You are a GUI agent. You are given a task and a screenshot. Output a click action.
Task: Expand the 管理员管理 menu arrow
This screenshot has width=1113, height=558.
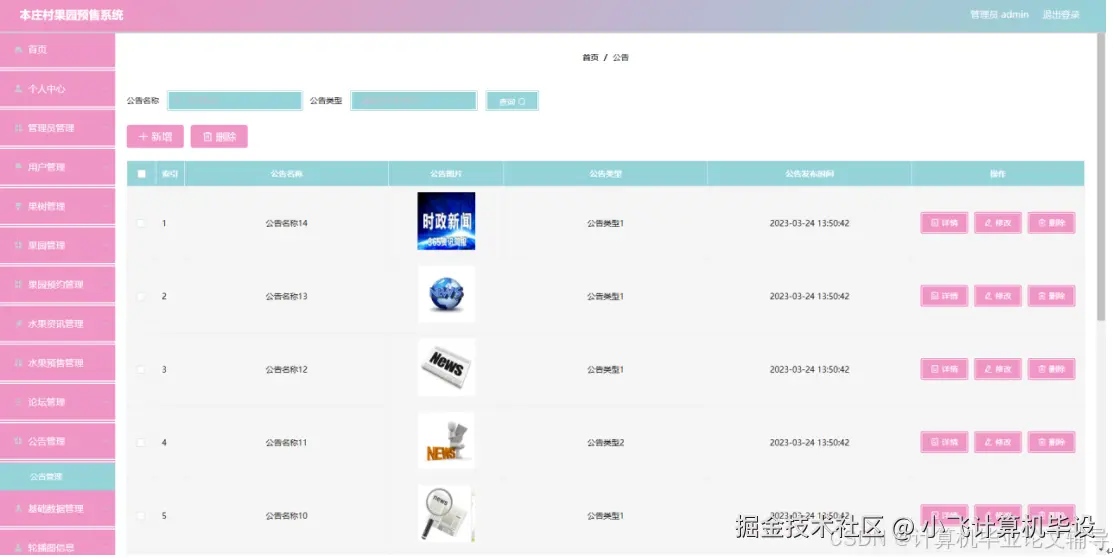pos(106,128)
